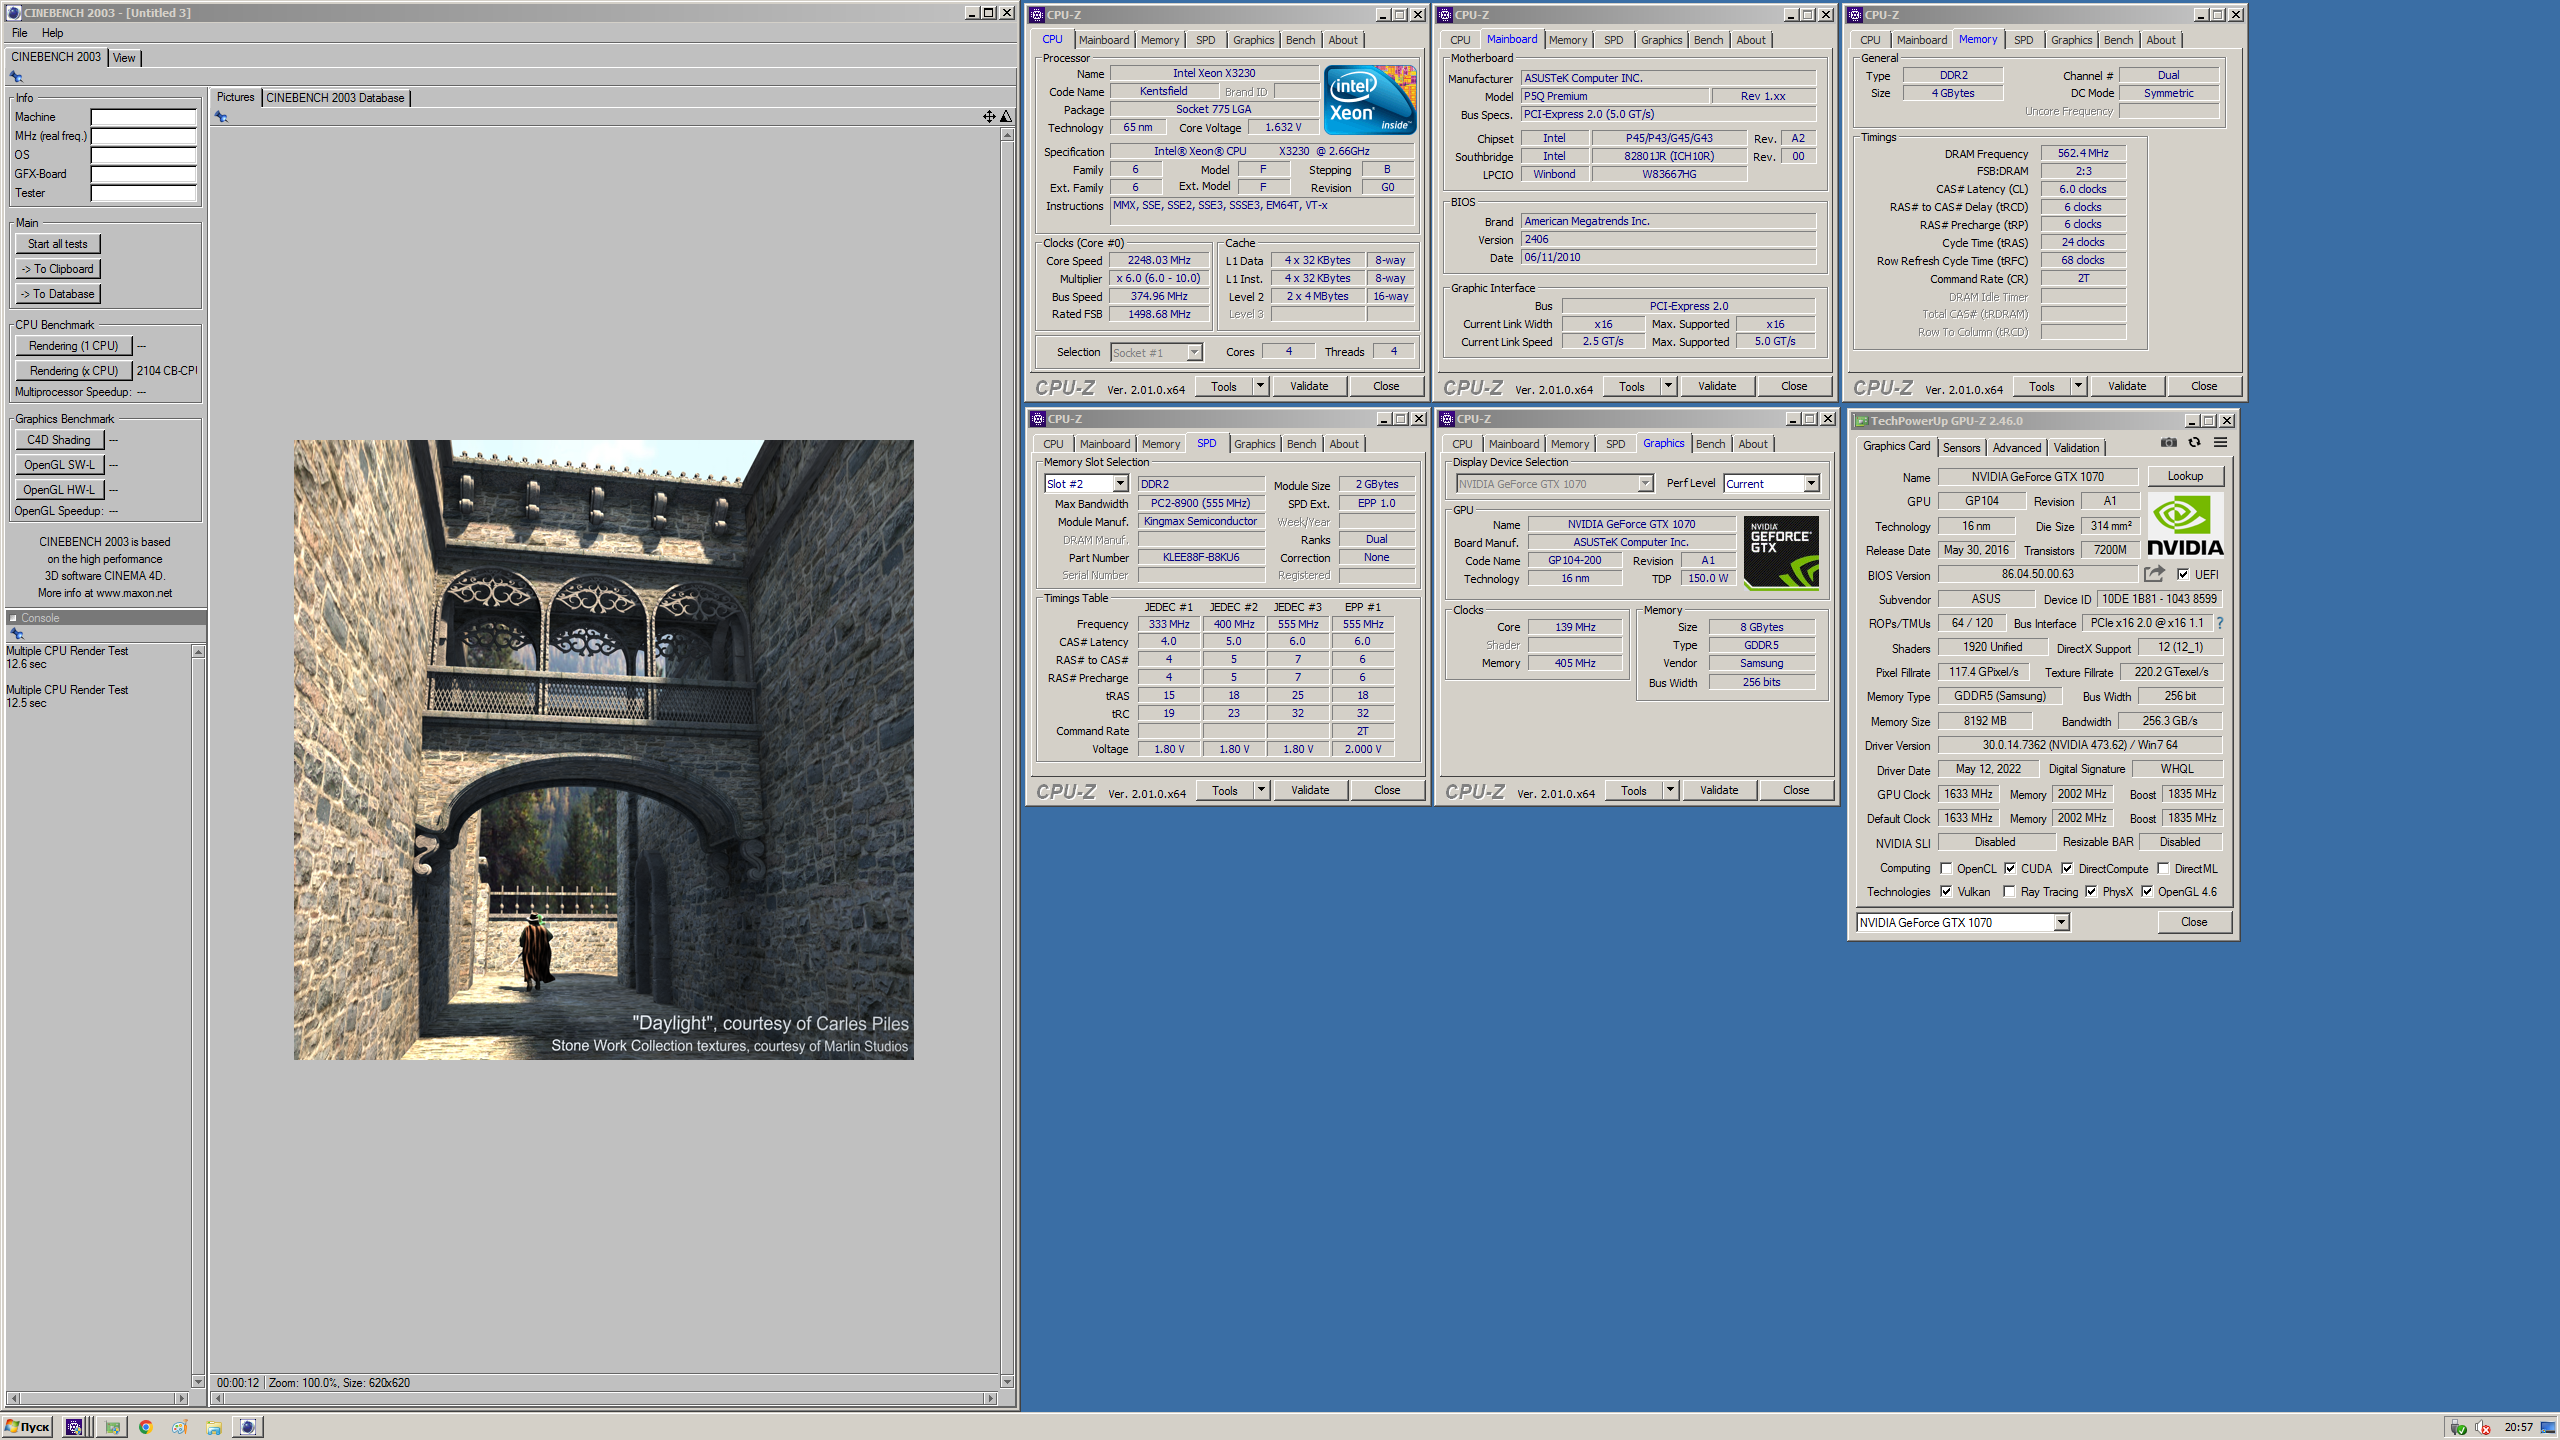Expand the Tools arrow in CPU-Z CPU window

point(1260,386)
